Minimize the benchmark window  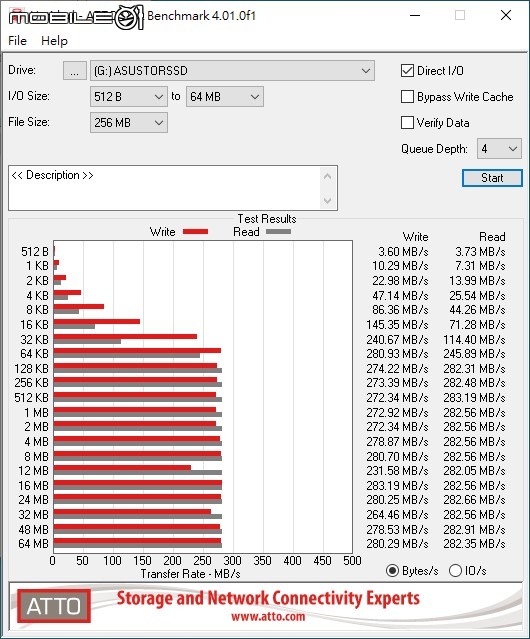(x=415, y=15)
